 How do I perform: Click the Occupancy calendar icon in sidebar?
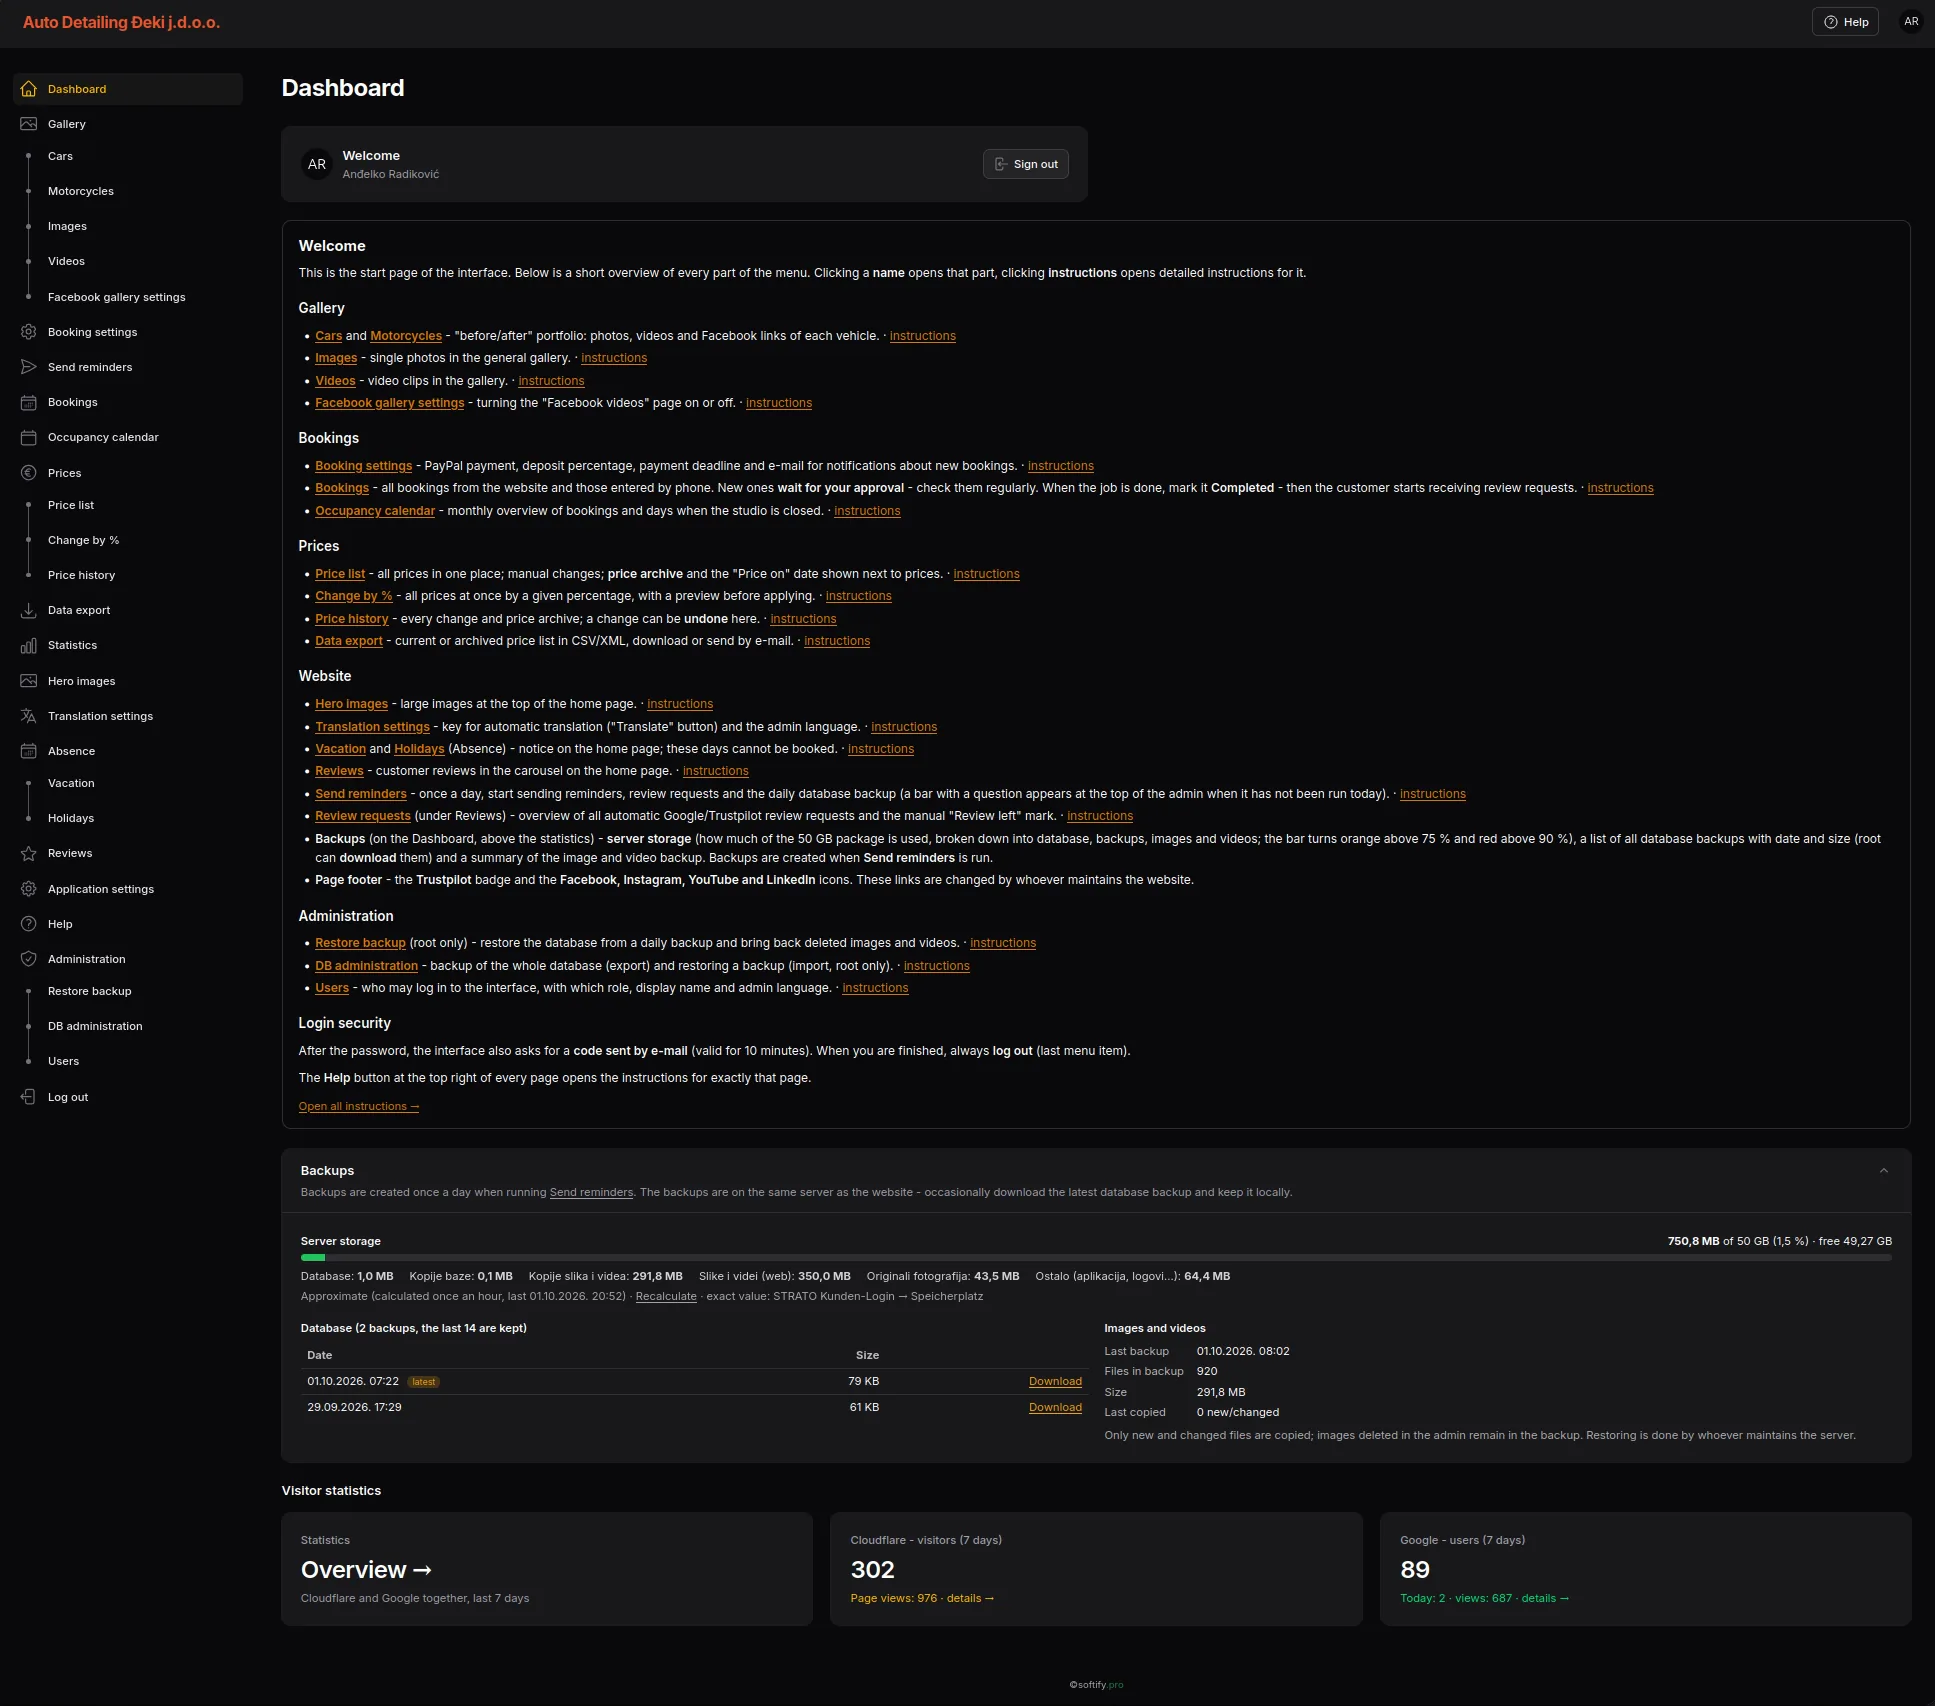pos(29,437)
